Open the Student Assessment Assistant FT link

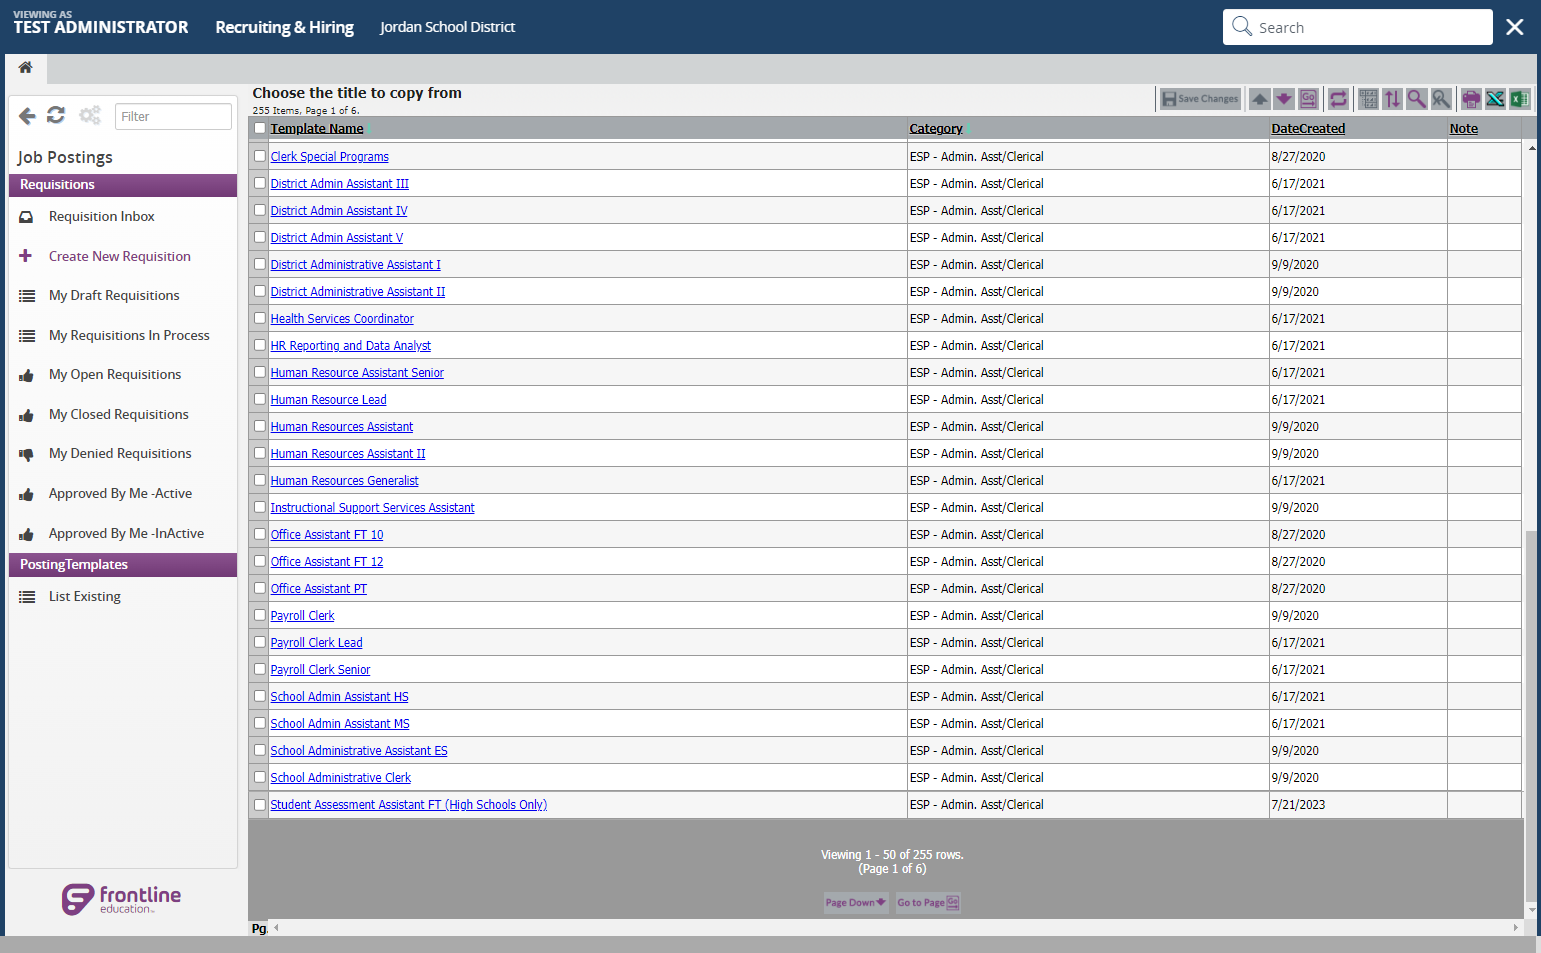point(409,805)
